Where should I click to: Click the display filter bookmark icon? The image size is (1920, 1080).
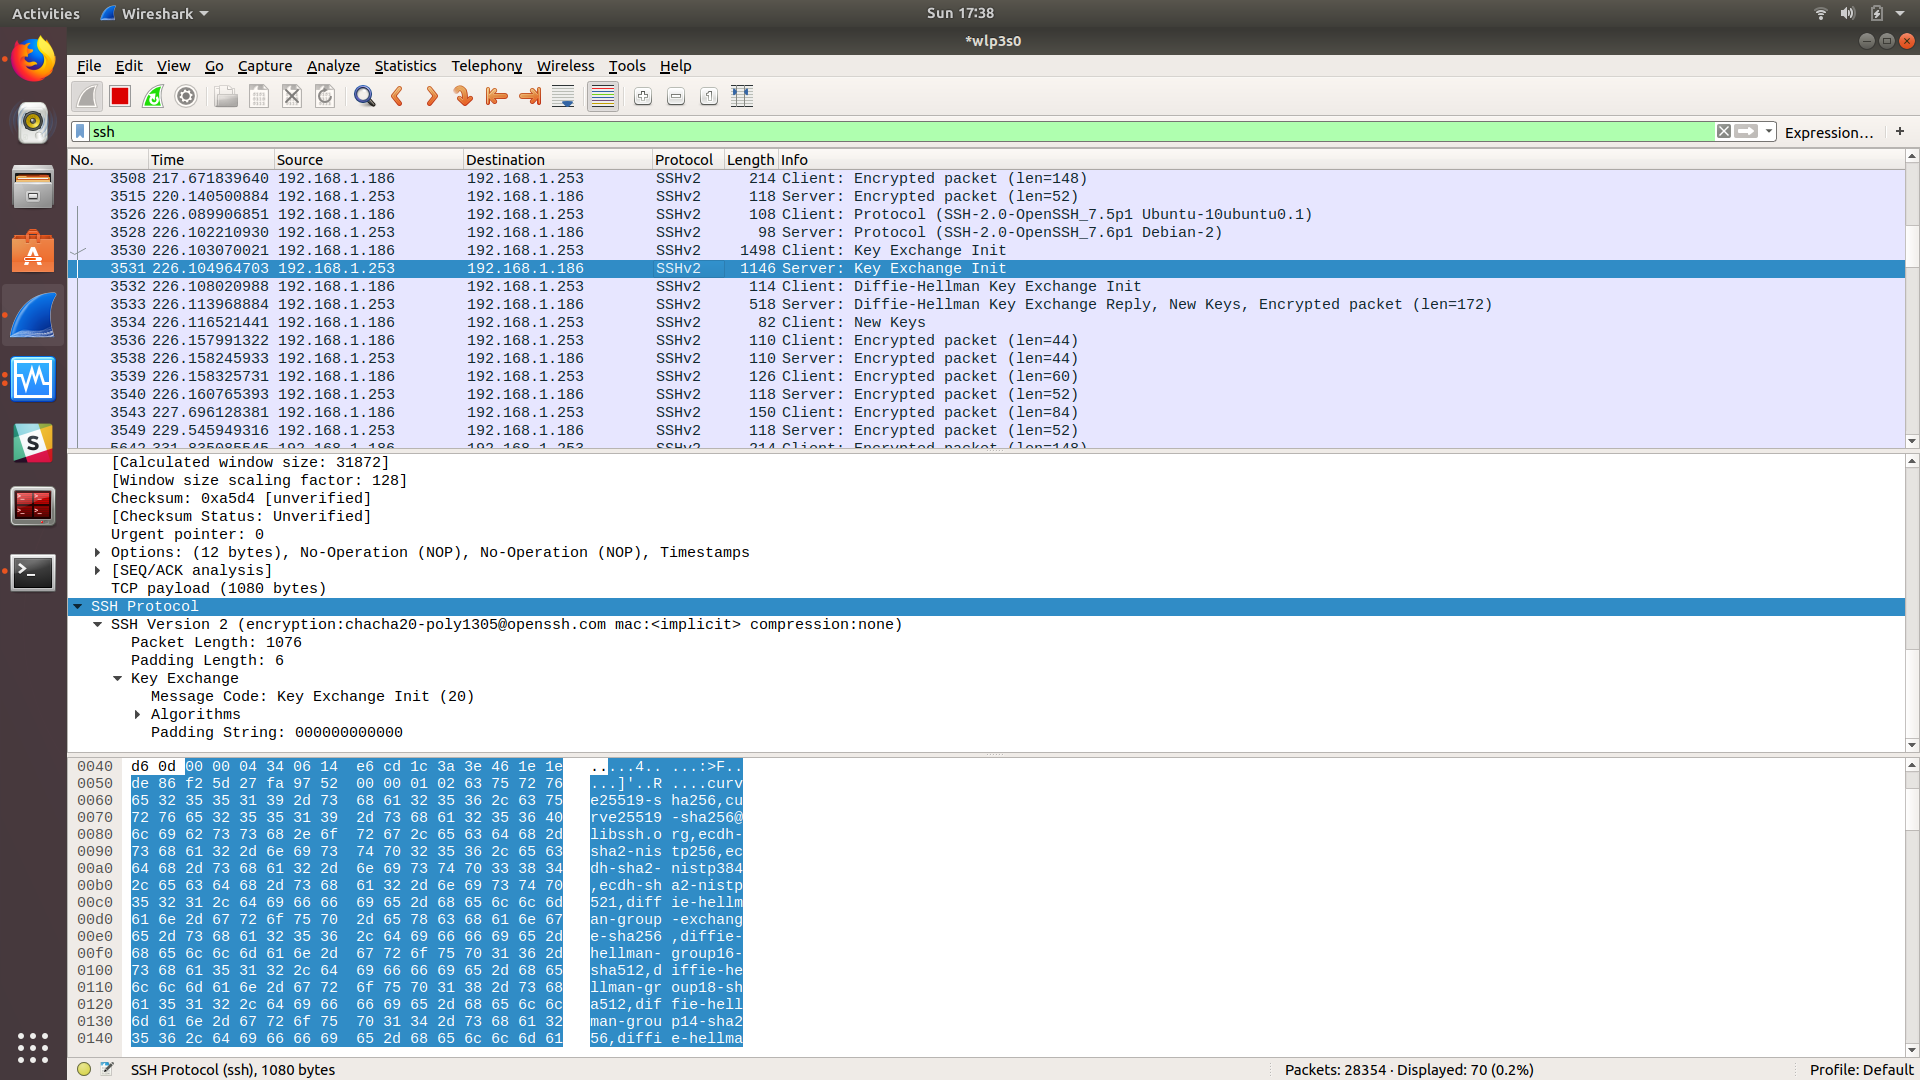(x=80, y=131)
